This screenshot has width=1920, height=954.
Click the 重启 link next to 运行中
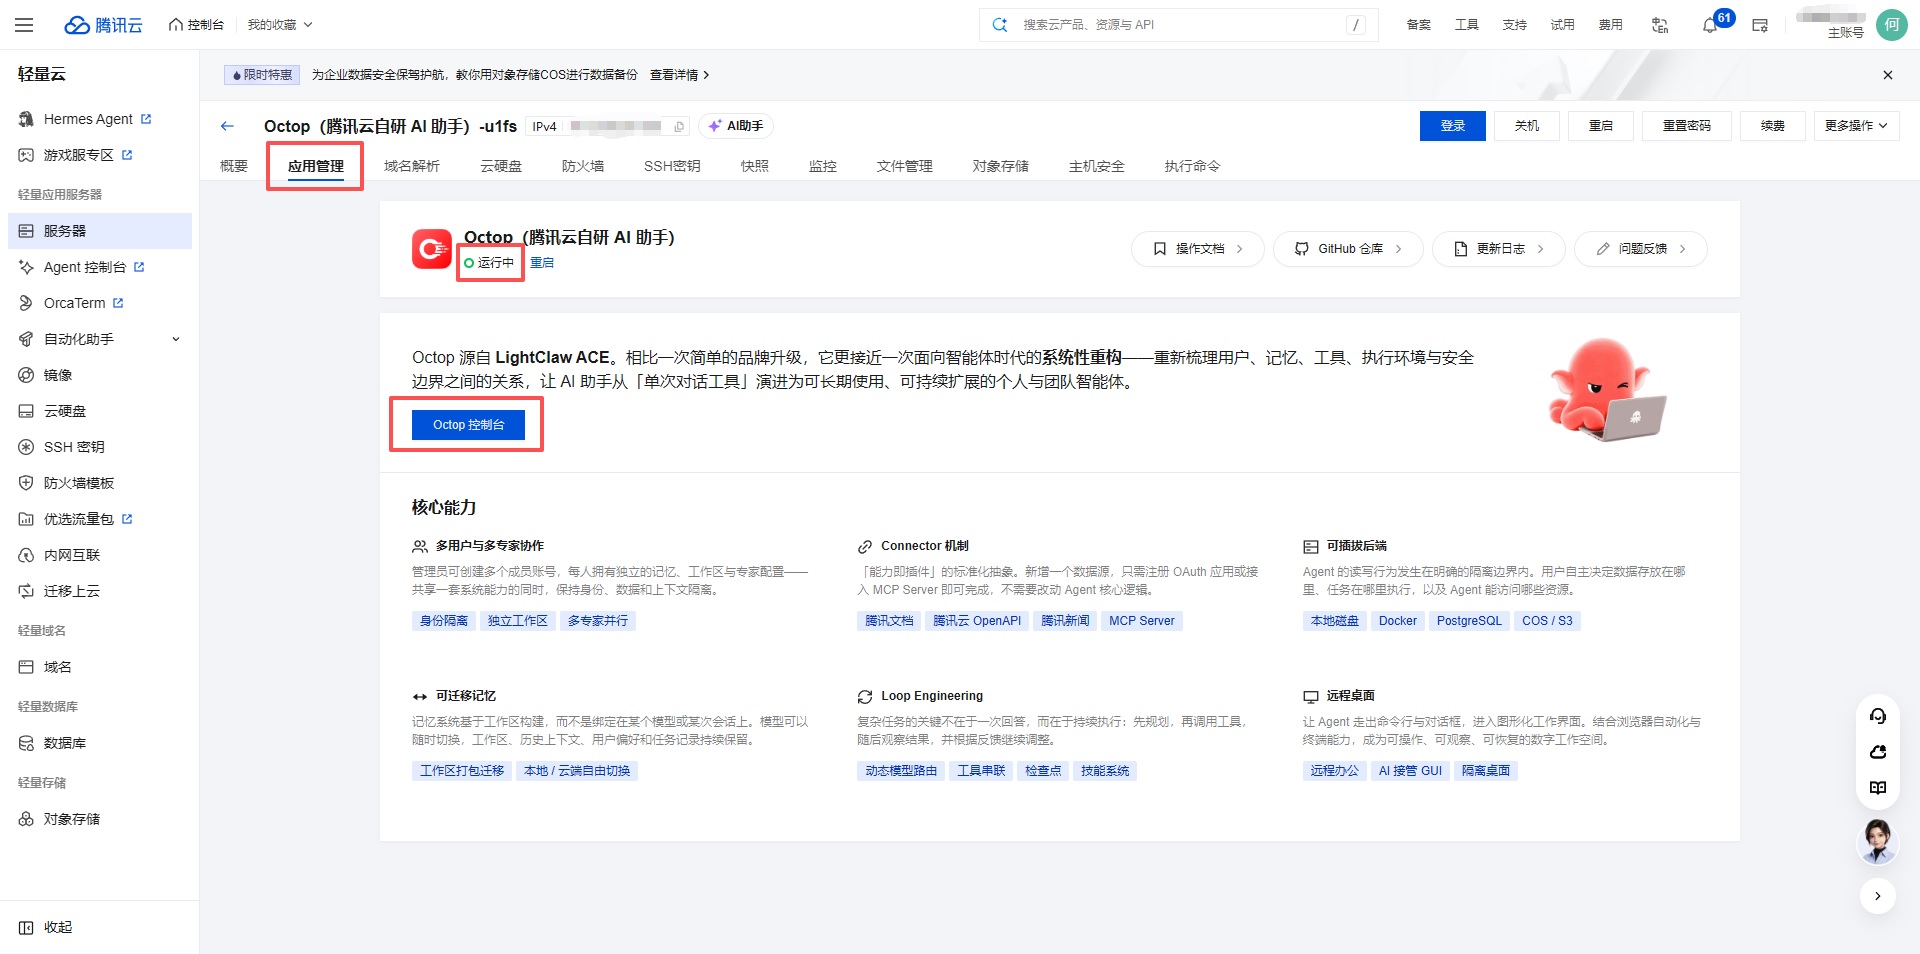[x=542, y=263]
